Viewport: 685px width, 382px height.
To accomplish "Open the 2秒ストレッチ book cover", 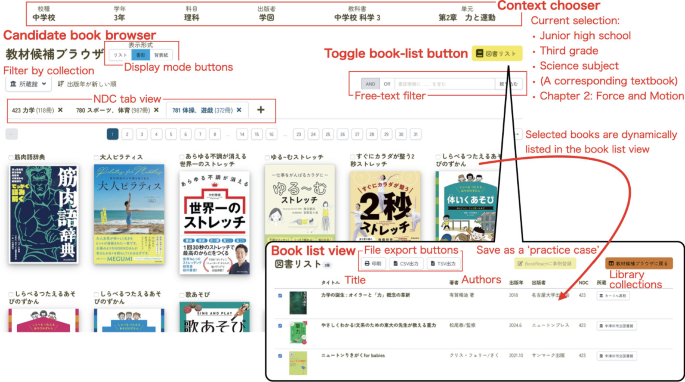I will tap(385, 206).
